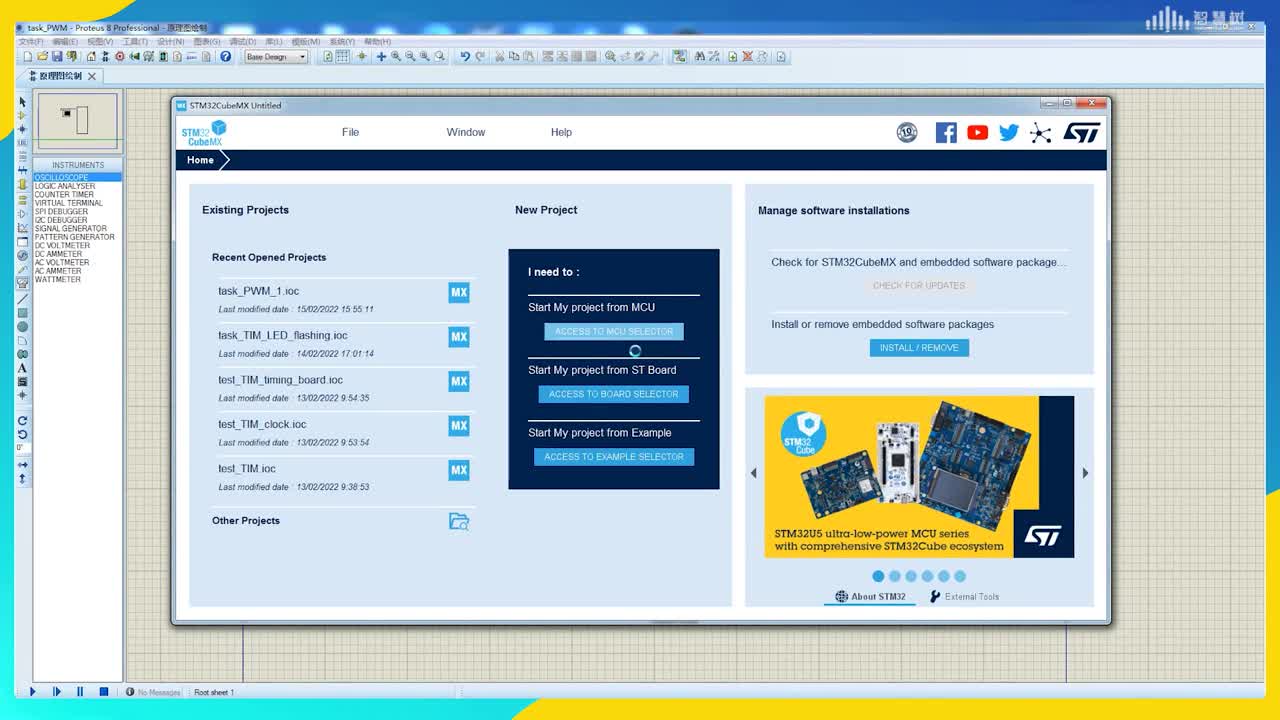
Task: Rotate anti-clockwise using sidebar arrow
Action: click(22, 434)
